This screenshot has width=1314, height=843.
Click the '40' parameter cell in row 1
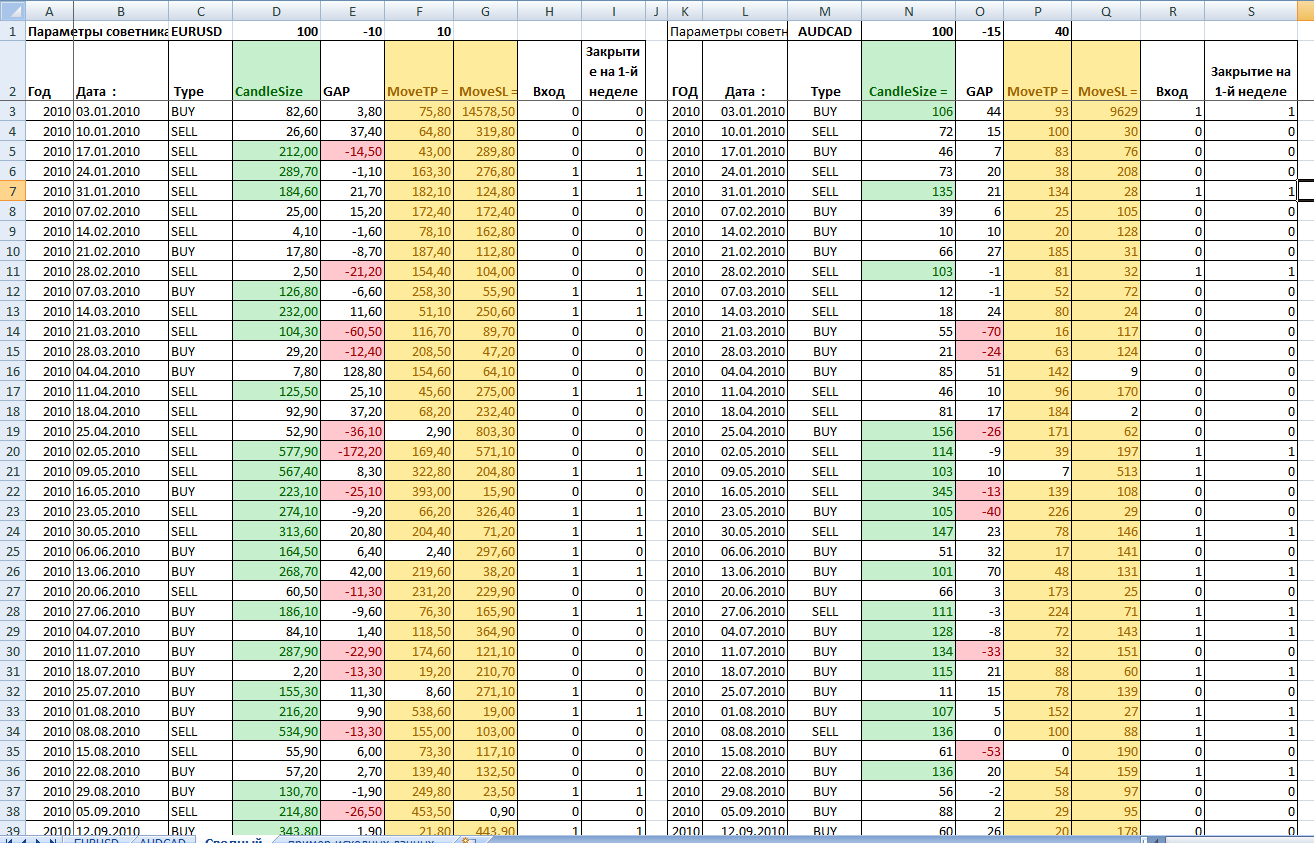coord(1038,31)
